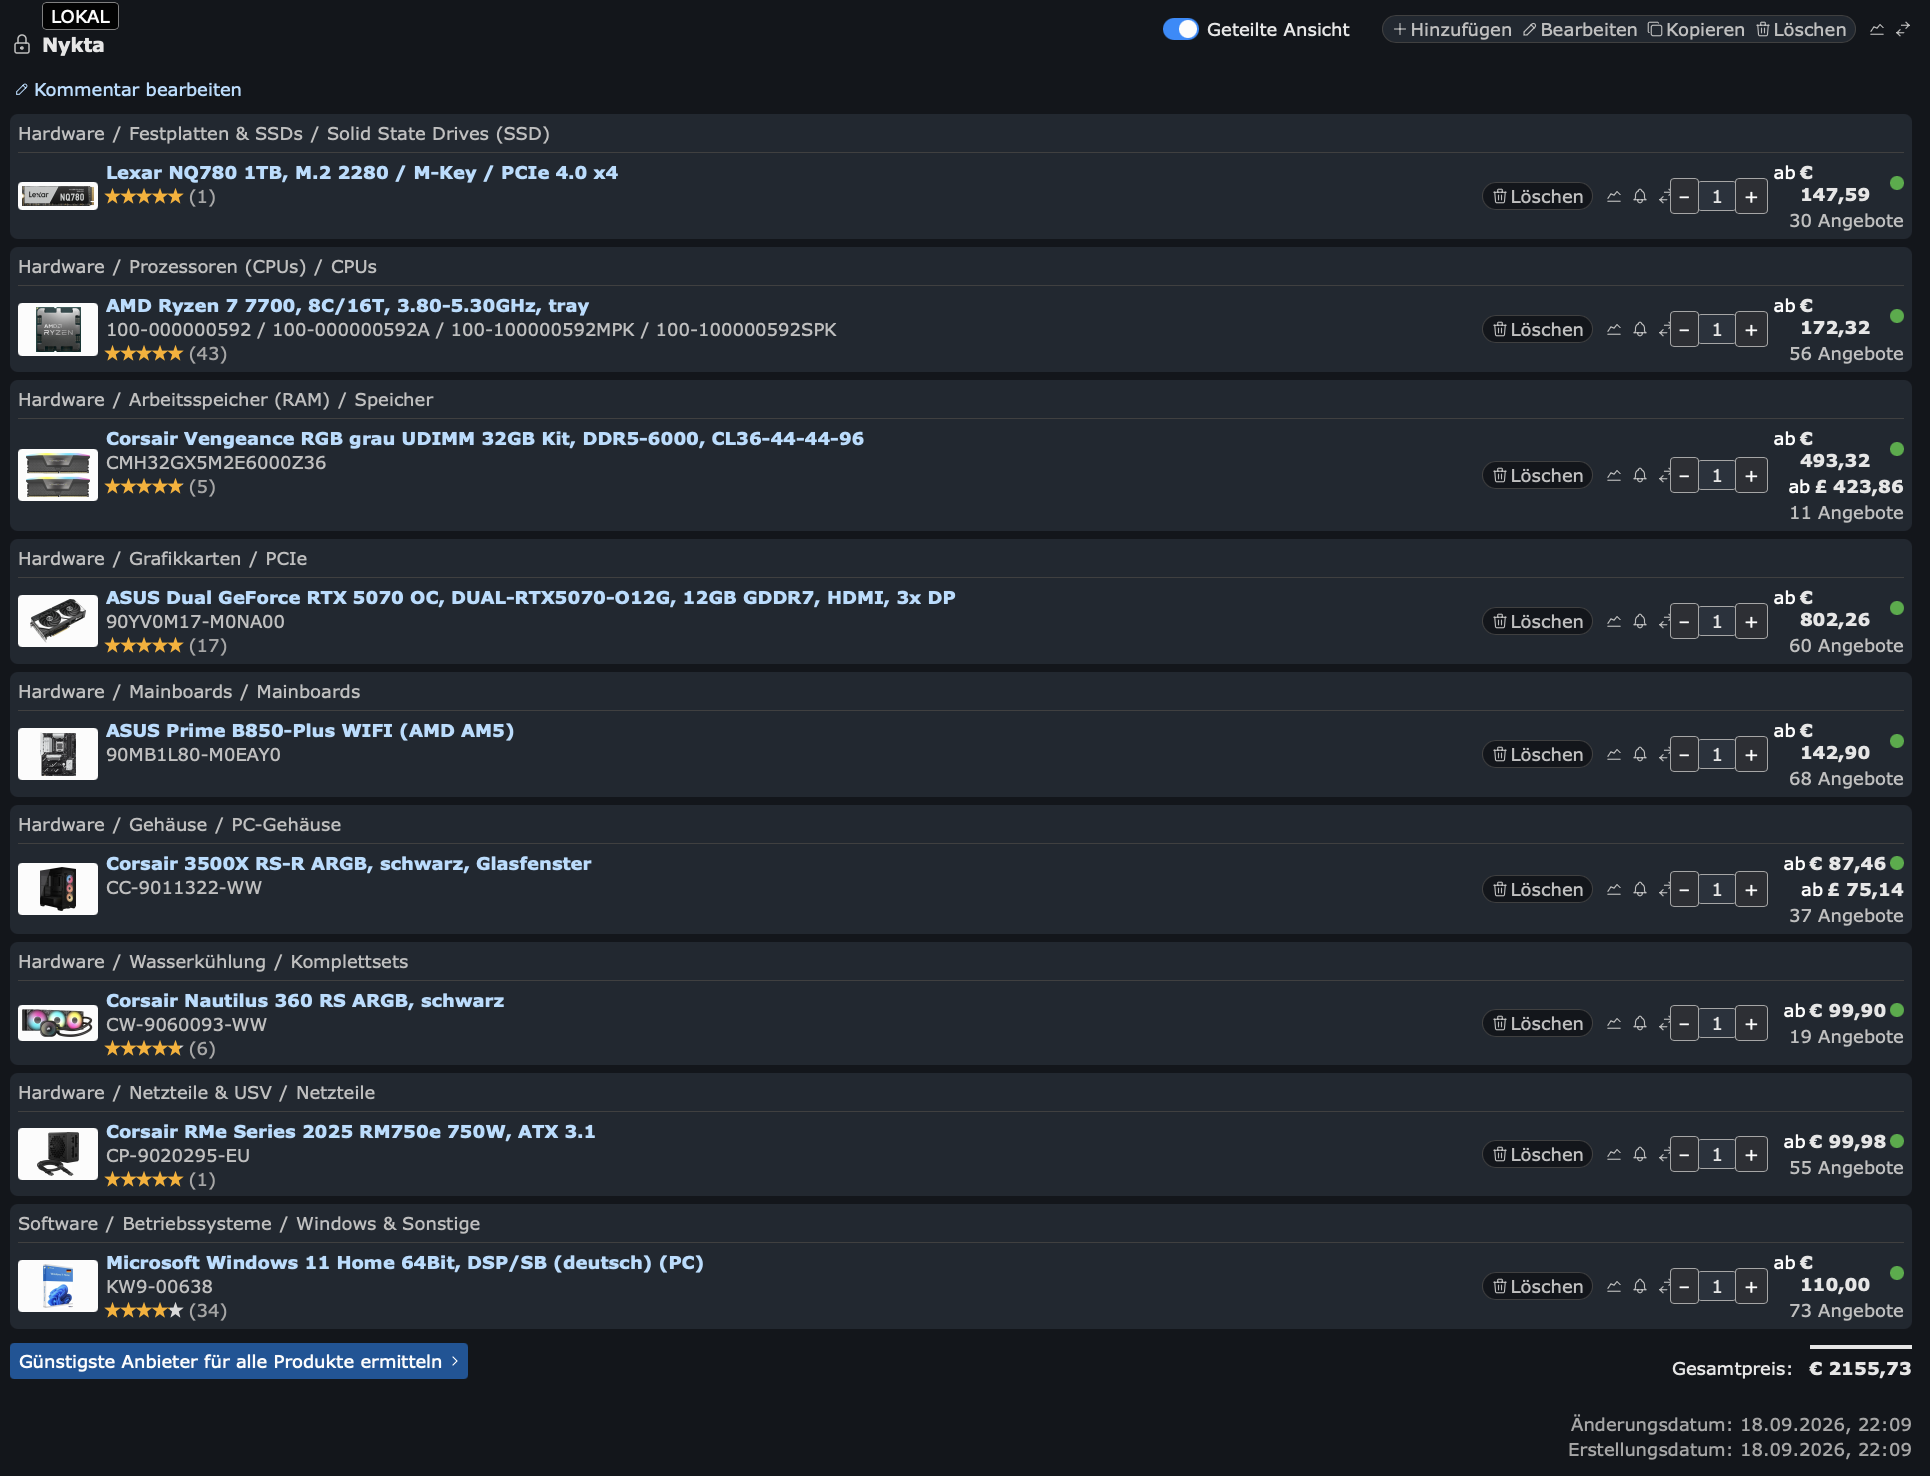Increase quantity of Corsair Vengeance RGB RAM

1751,476
